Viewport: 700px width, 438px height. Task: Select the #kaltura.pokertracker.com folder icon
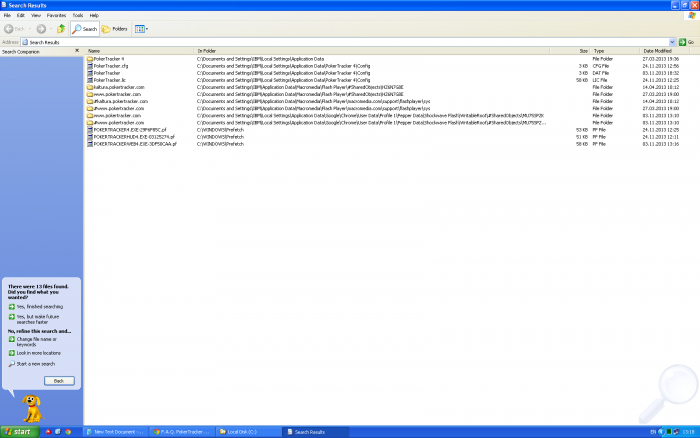[90, 101]
